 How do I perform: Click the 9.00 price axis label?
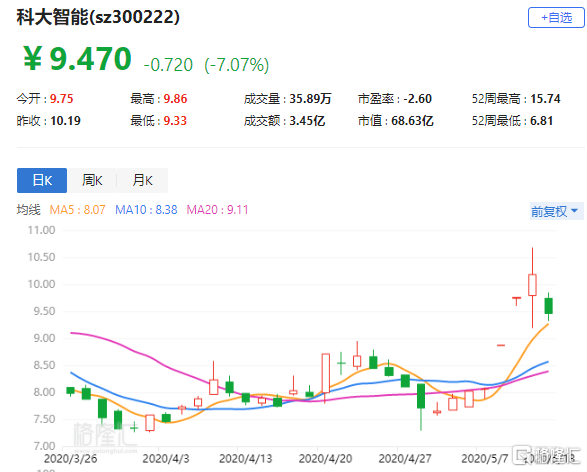(45, 338)
